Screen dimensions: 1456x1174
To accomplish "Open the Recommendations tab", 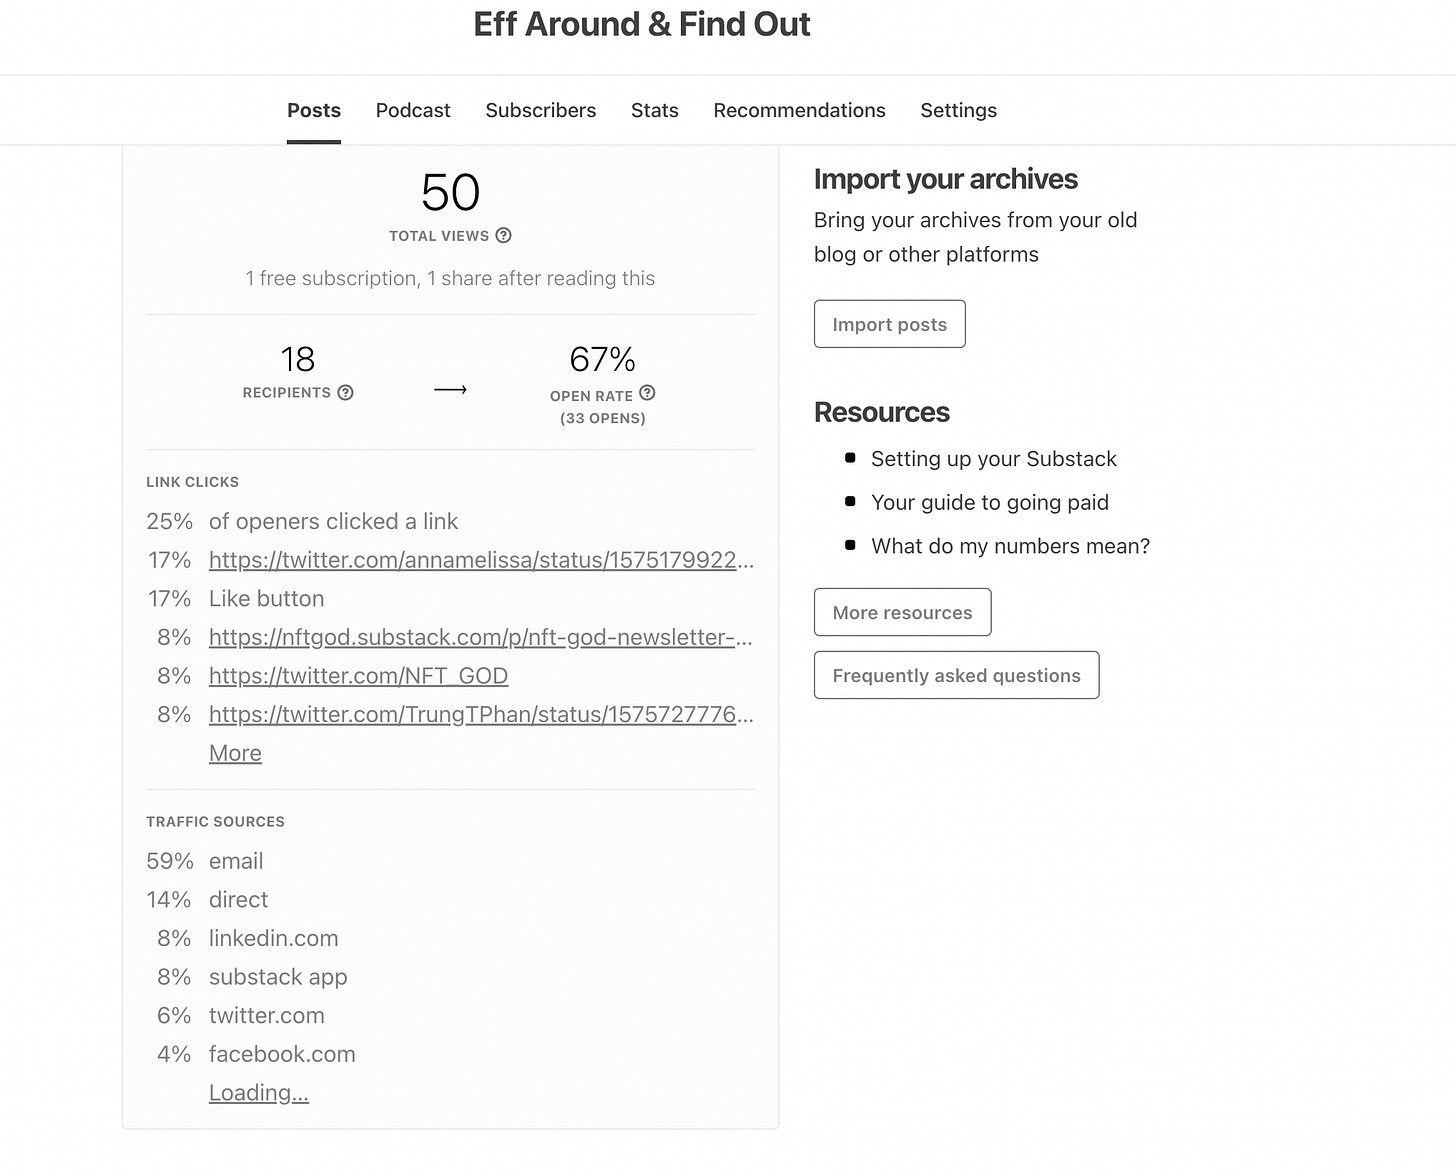I will pos(798,110).
